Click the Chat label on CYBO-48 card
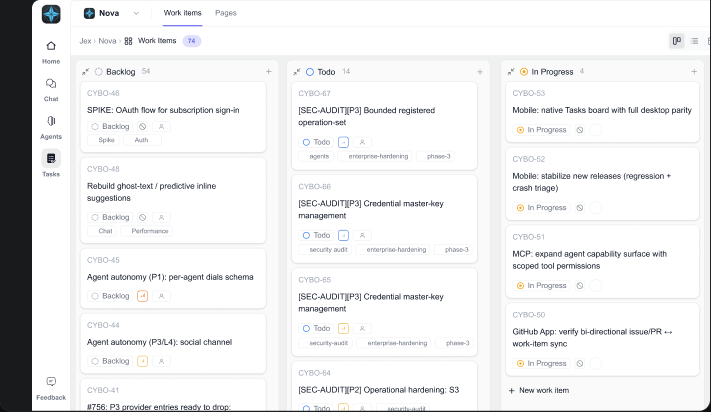711x412 pixels. click(102, 231)
